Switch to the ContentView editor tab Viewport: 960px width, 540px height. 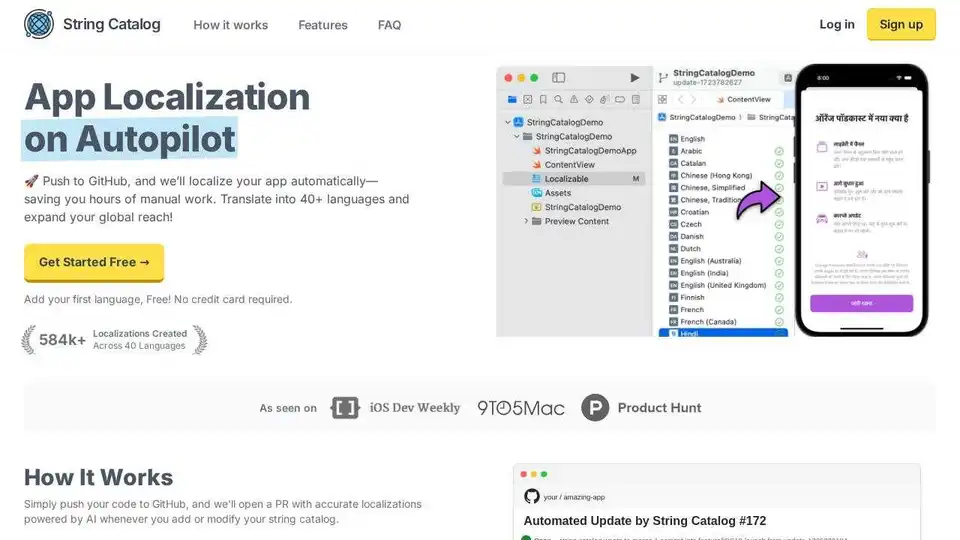pos(743,99)
